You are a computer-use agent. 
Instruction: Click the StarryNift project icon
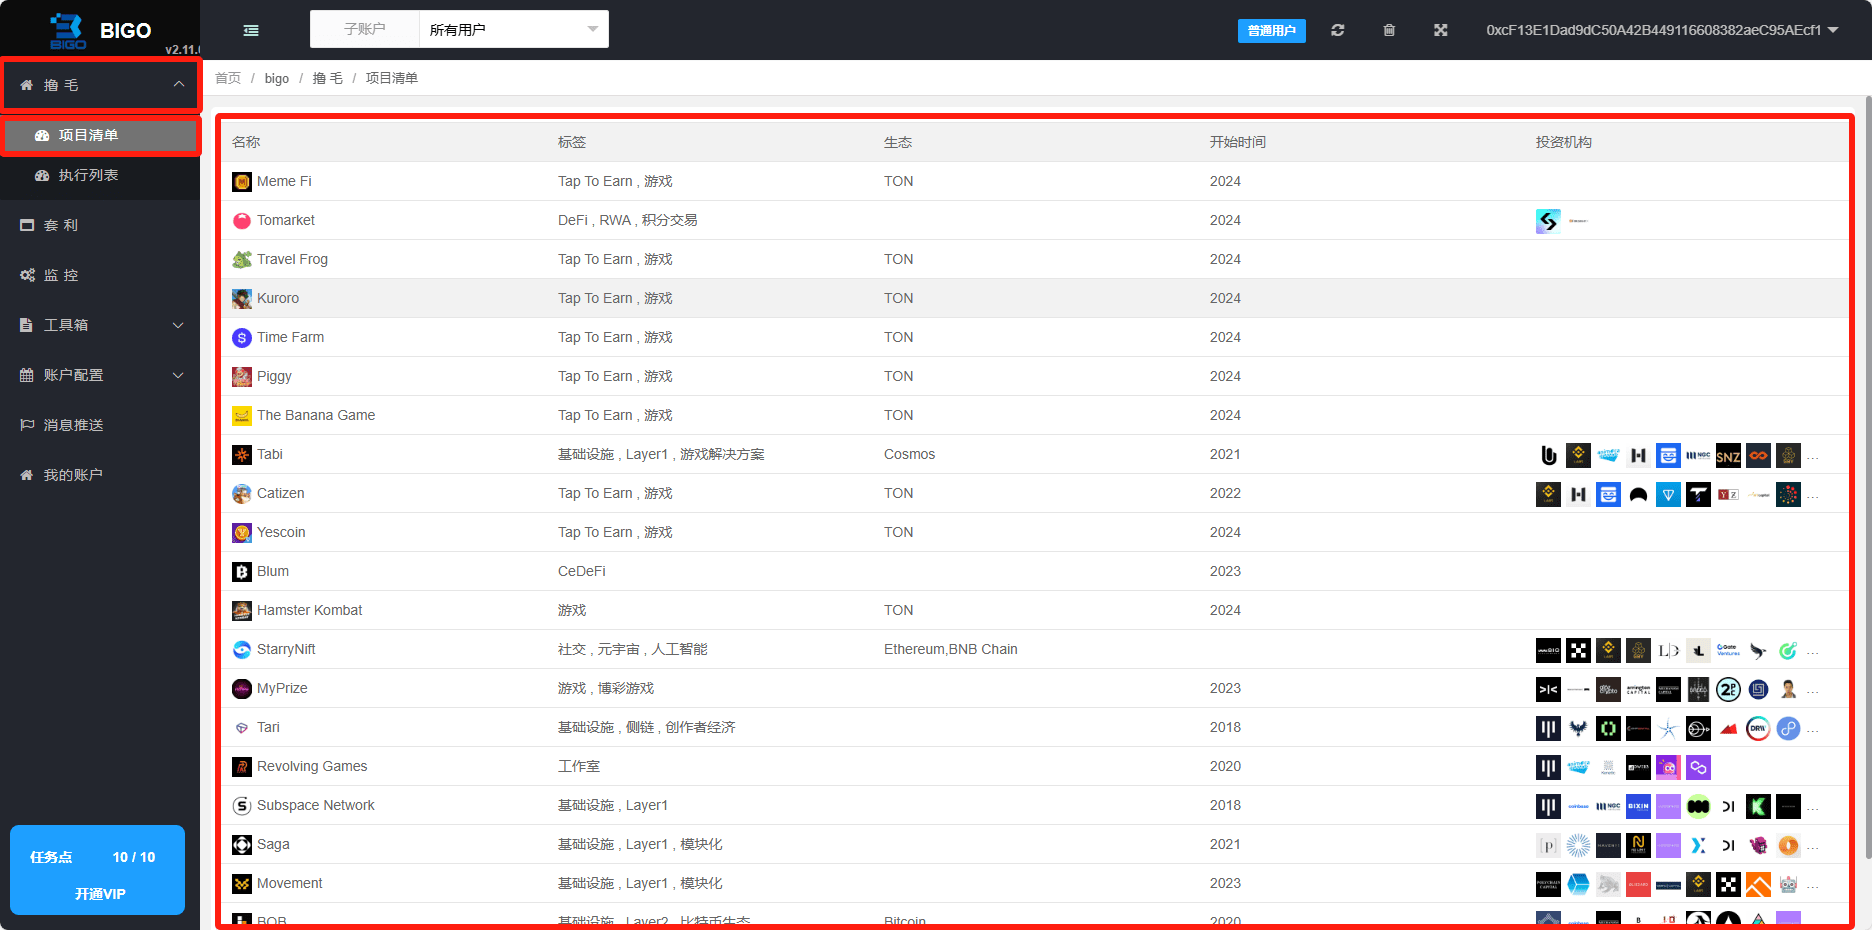pos(242,650)
